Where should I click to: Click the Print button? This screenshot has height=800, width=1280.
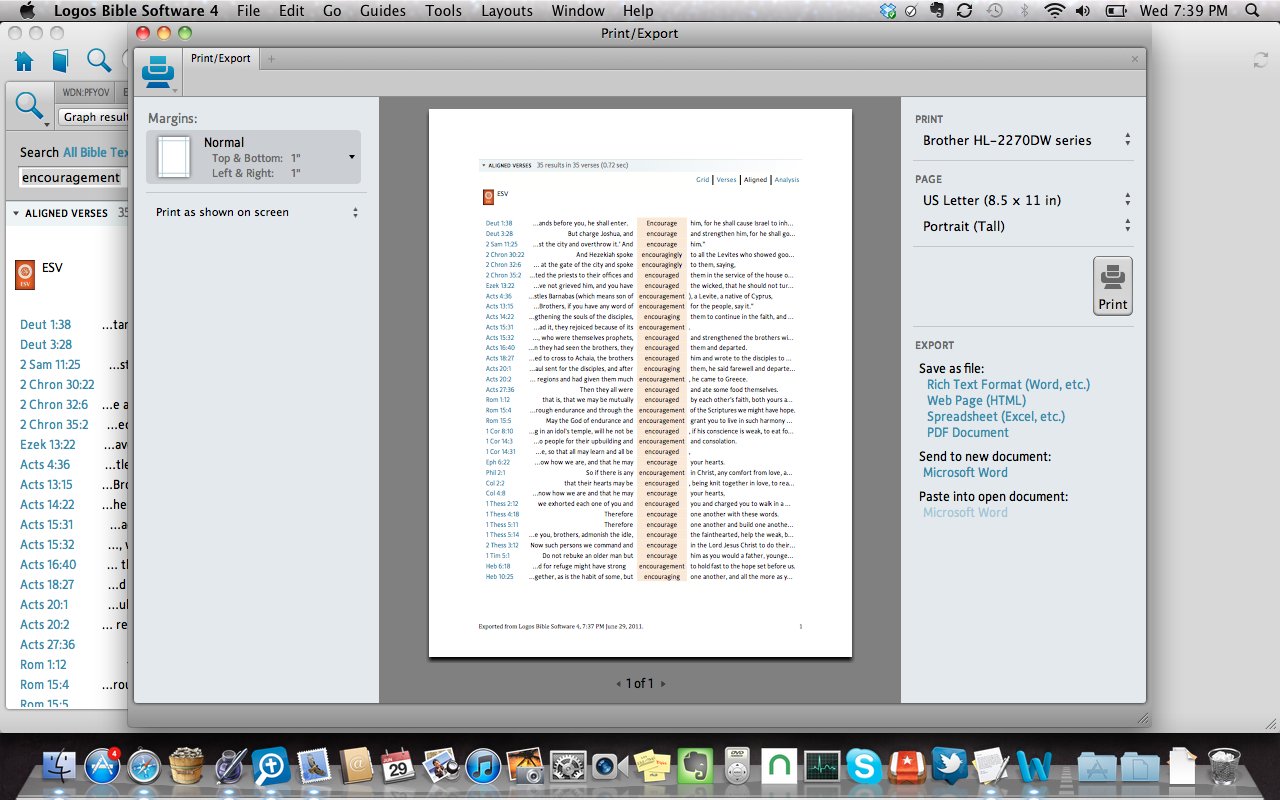(1113, 286)
